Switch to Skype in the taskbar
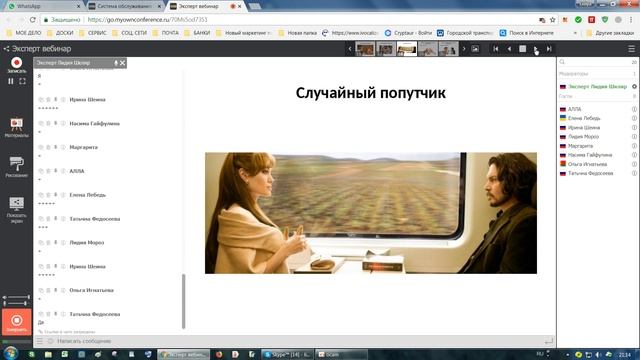Screen dimensions: 640x360 288,354
